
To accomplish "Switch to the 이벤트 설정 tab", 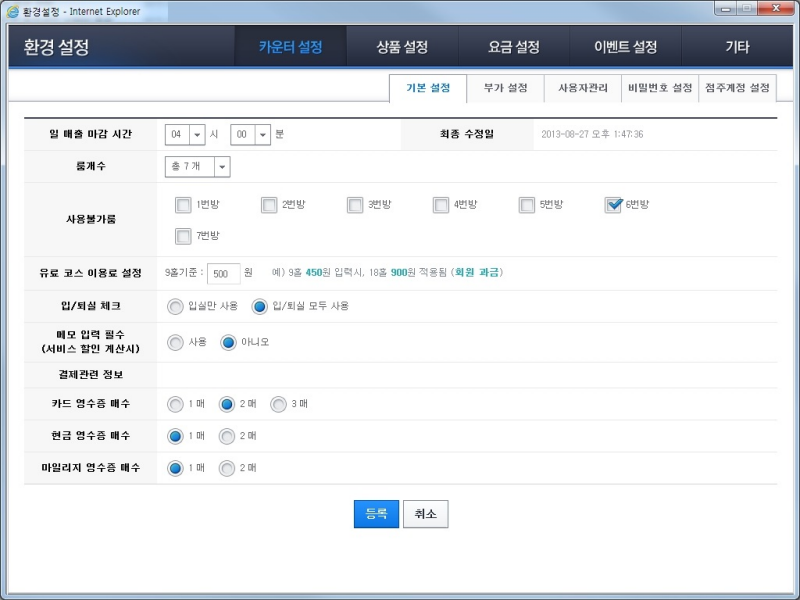I will coord(625,46).
